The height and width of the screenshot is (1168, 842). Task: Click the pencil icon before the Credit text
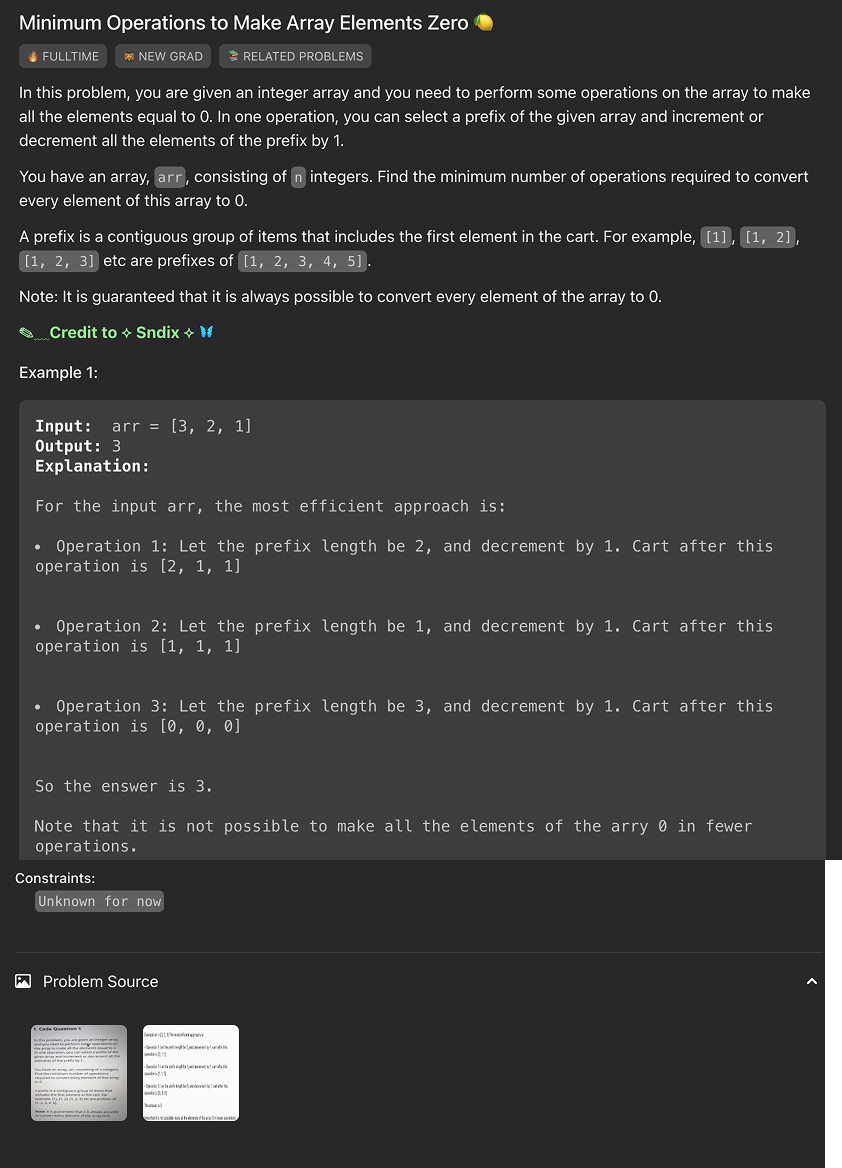[x=28, y=331]
